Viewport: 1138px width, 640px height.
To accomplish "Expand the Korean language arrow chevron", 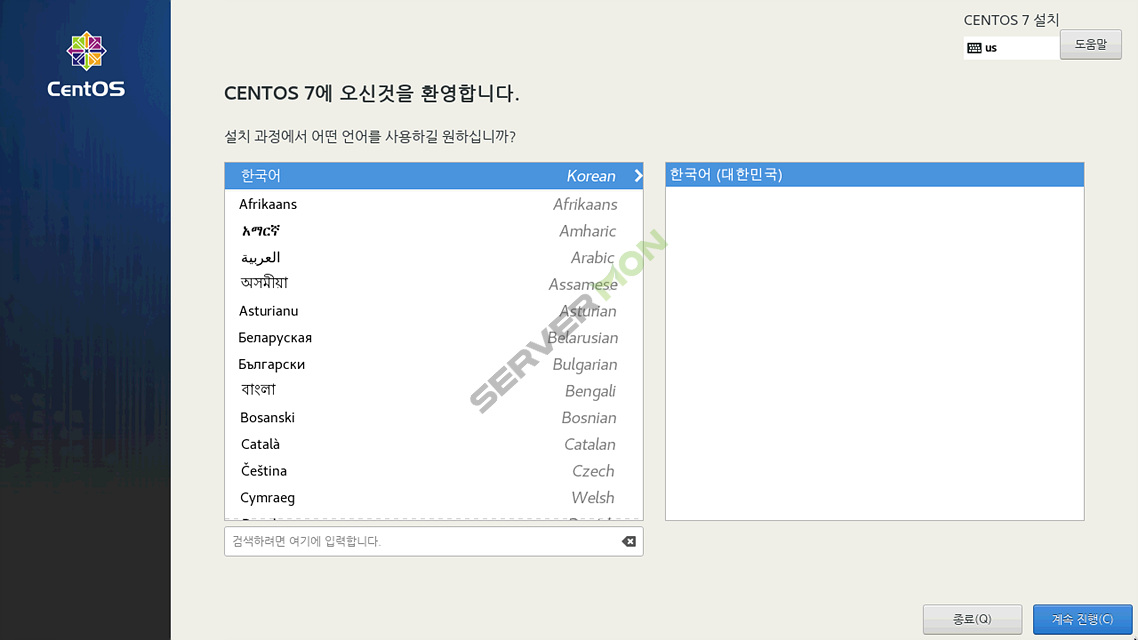I will (x=638, y=176).
